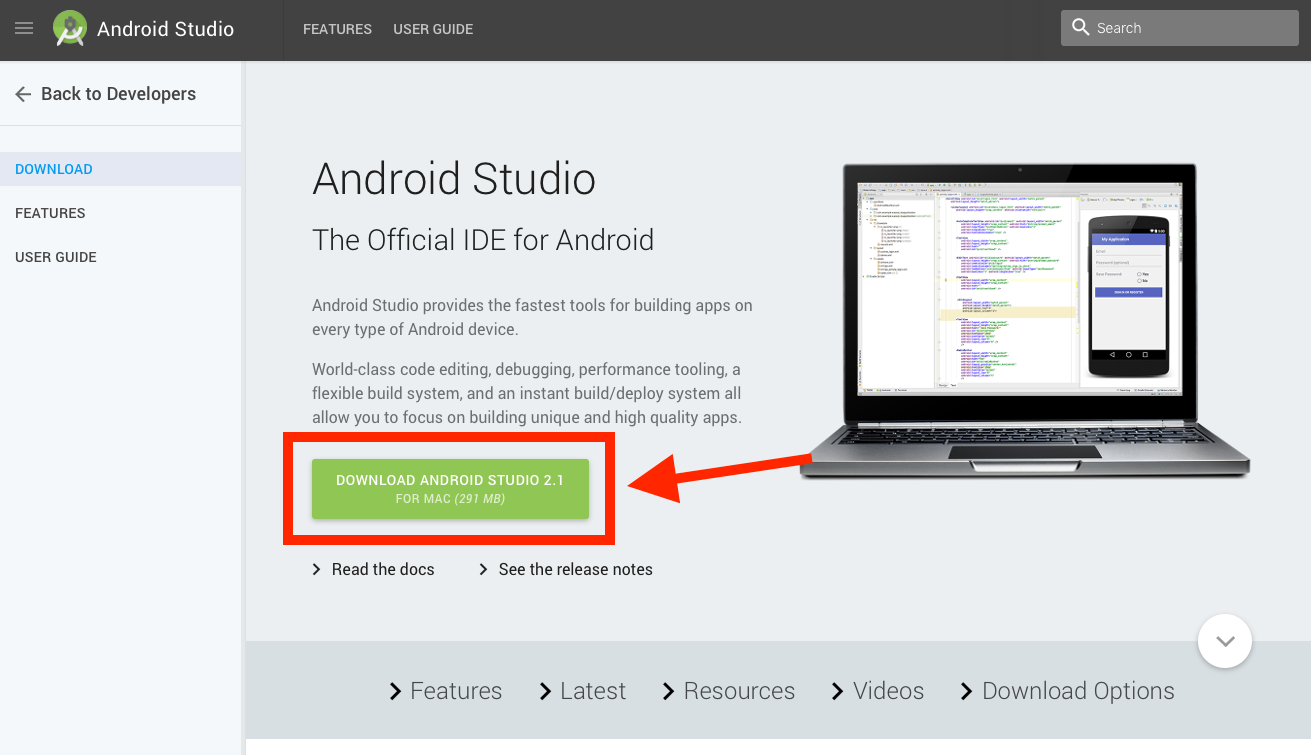Click the Android Studio title in header
1311x755 pixels.
pos(166,29)
